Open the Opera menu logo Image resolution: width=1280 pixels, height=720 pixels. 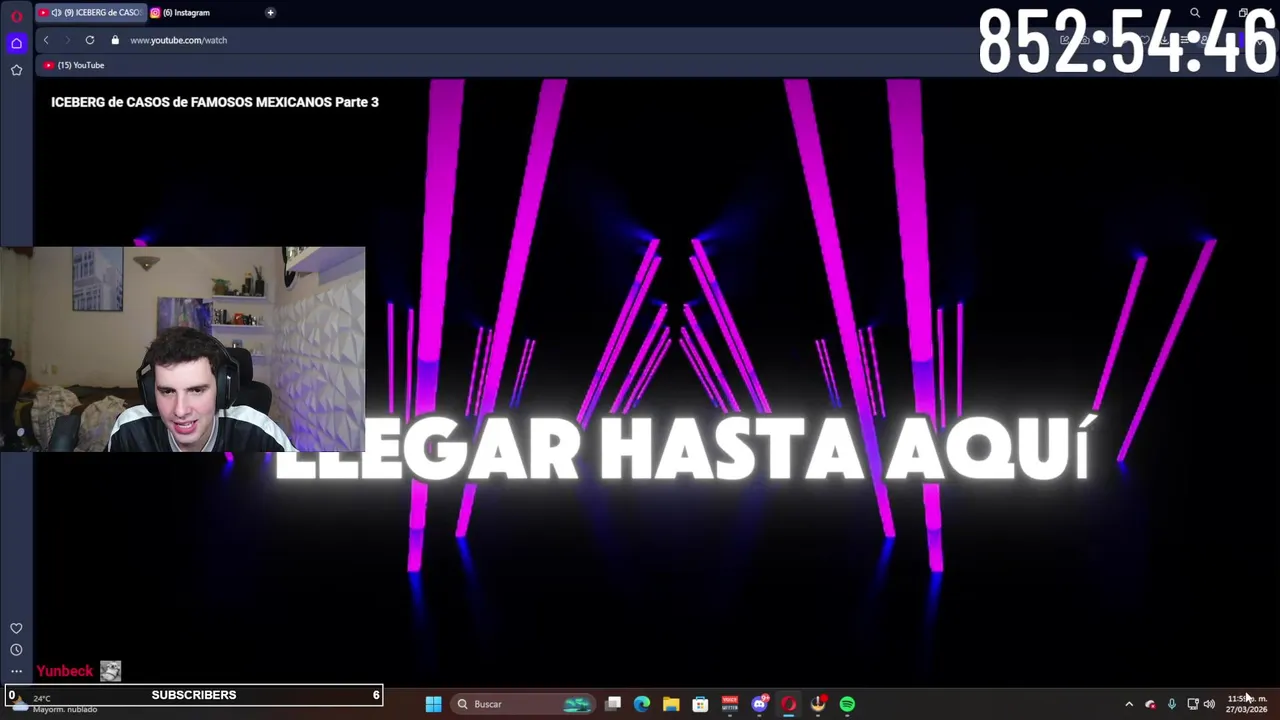coord(16,15)
